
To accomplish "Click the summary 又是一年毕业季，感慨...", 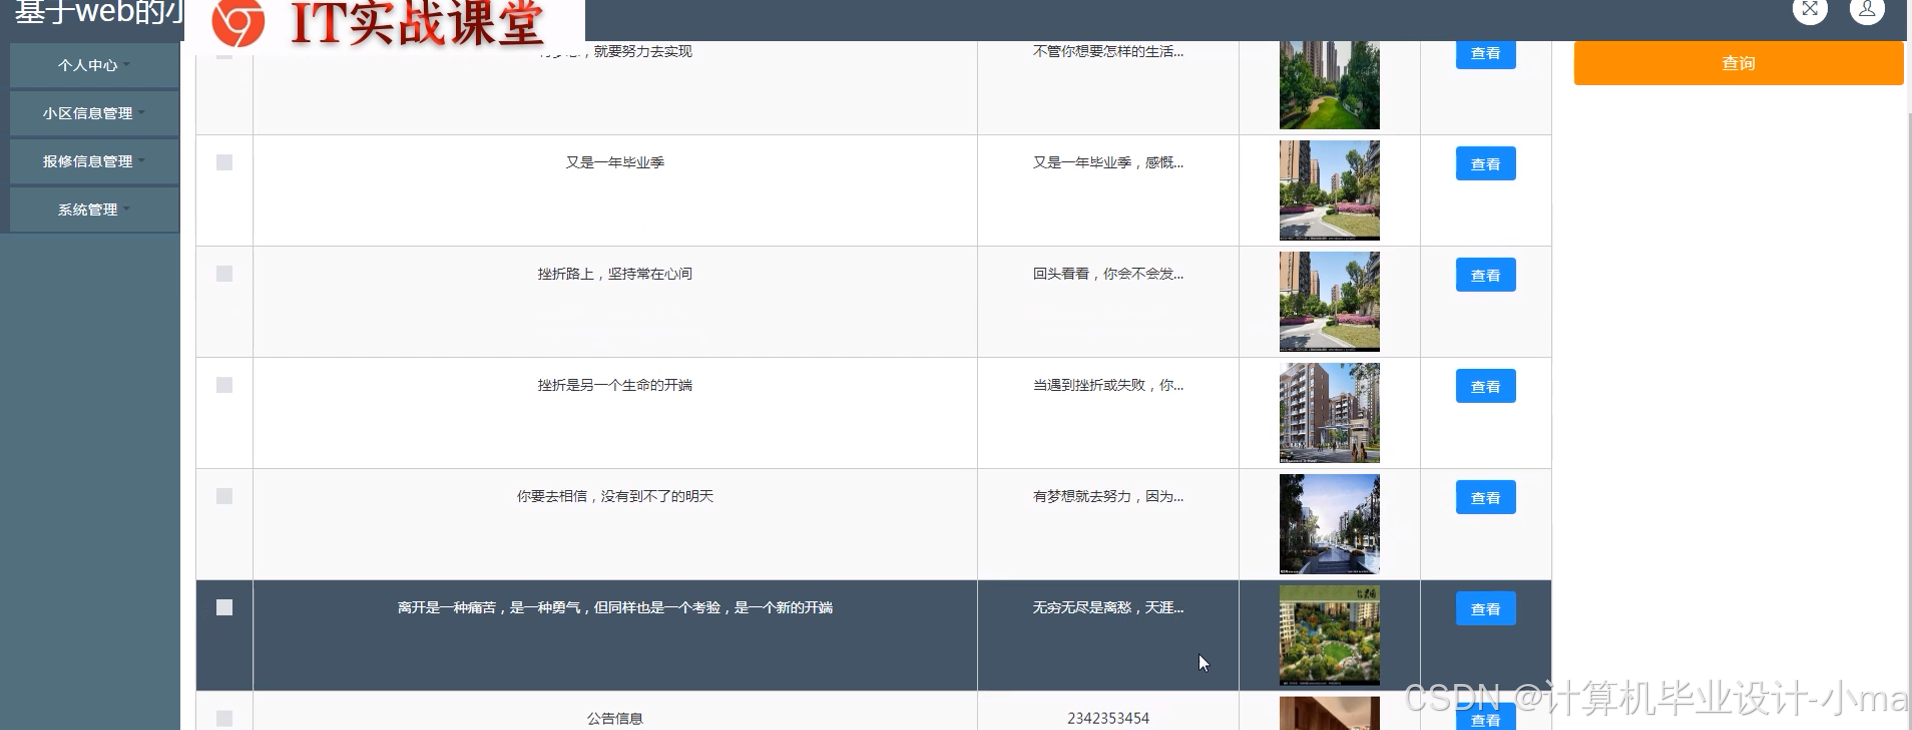I will tap(1108, 162).
